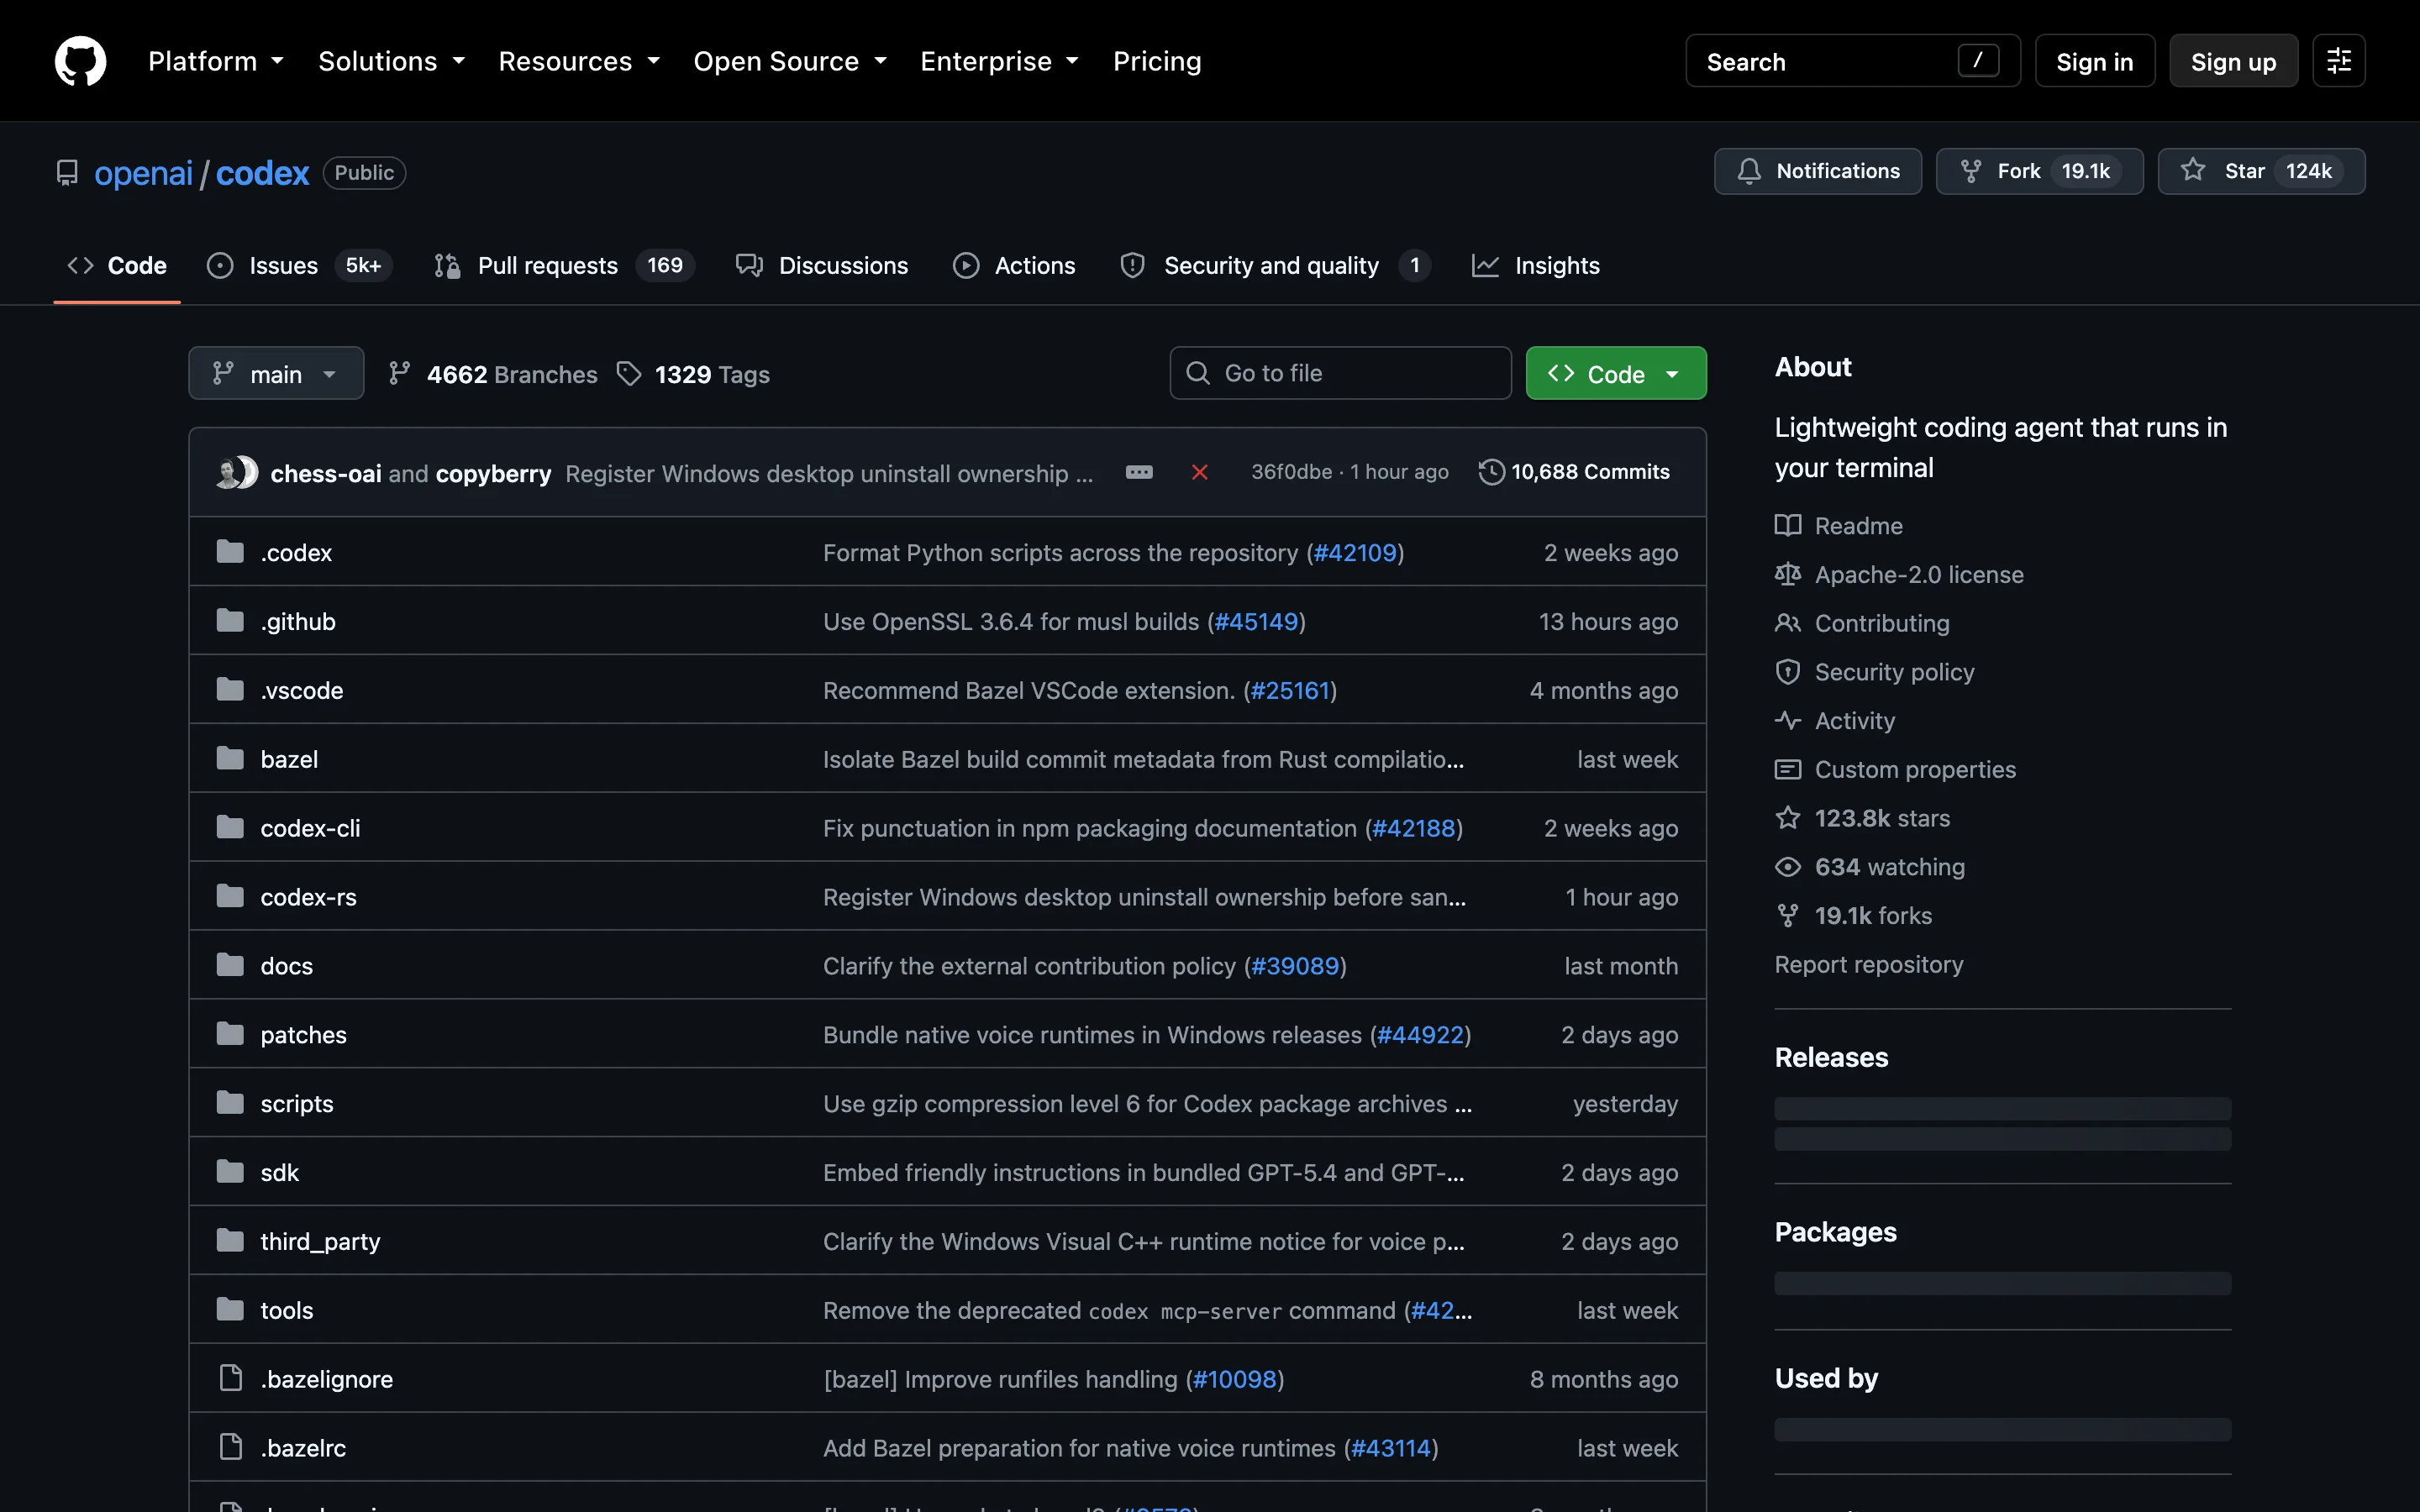Open copyberry author profile
This screenshot has height=1512, width=2420.
[493, 473]
